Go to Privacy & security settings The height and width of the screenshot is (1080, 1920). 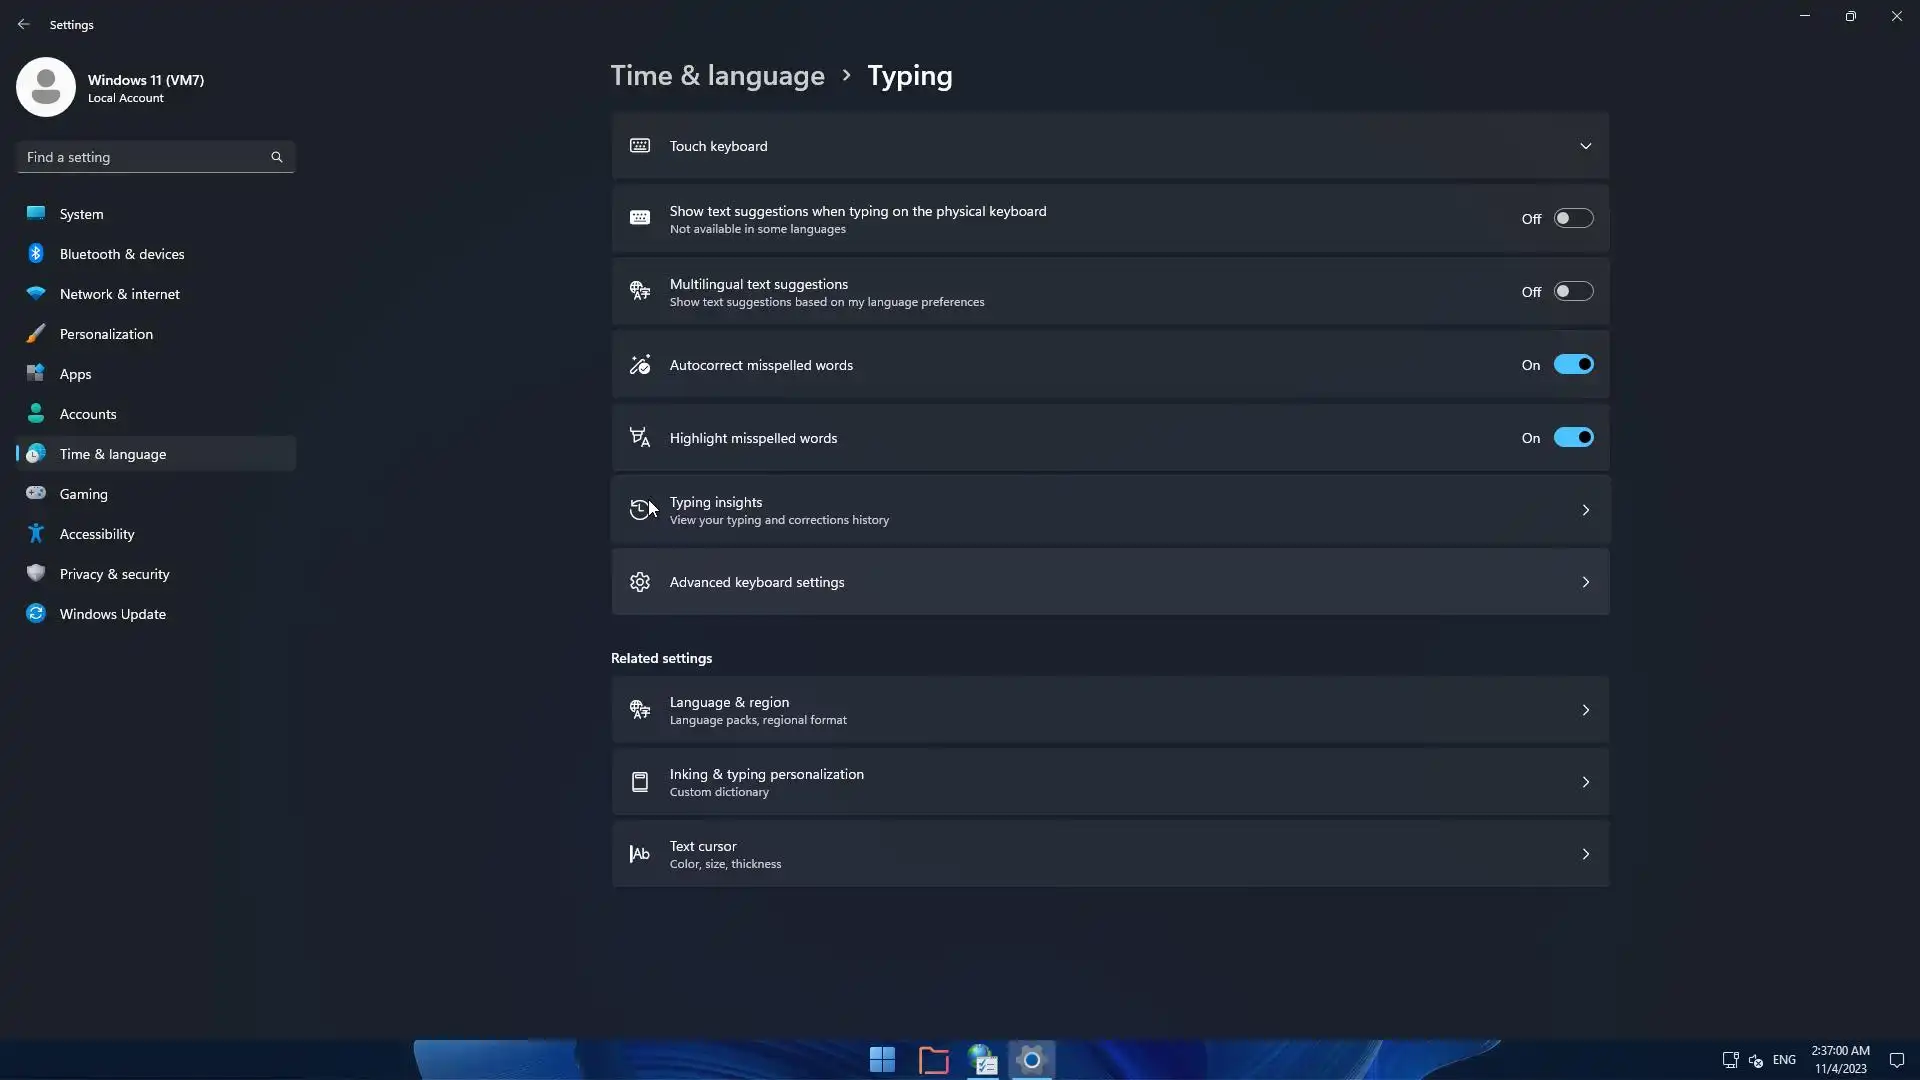114,574
